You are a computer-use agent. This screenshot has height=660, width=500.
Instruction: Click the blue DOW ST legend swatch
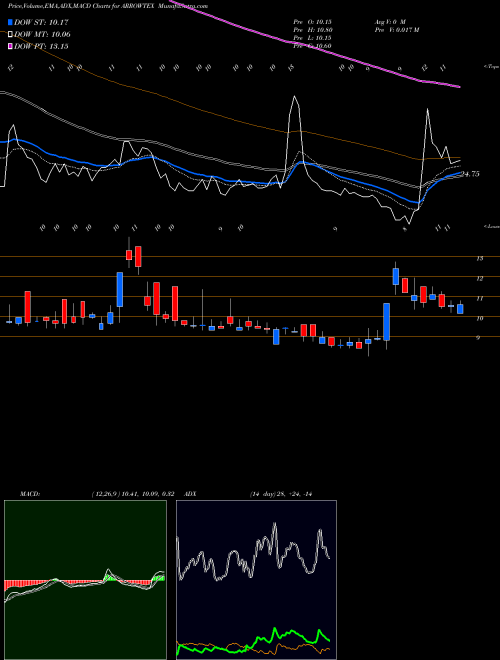tap(10, 22)
